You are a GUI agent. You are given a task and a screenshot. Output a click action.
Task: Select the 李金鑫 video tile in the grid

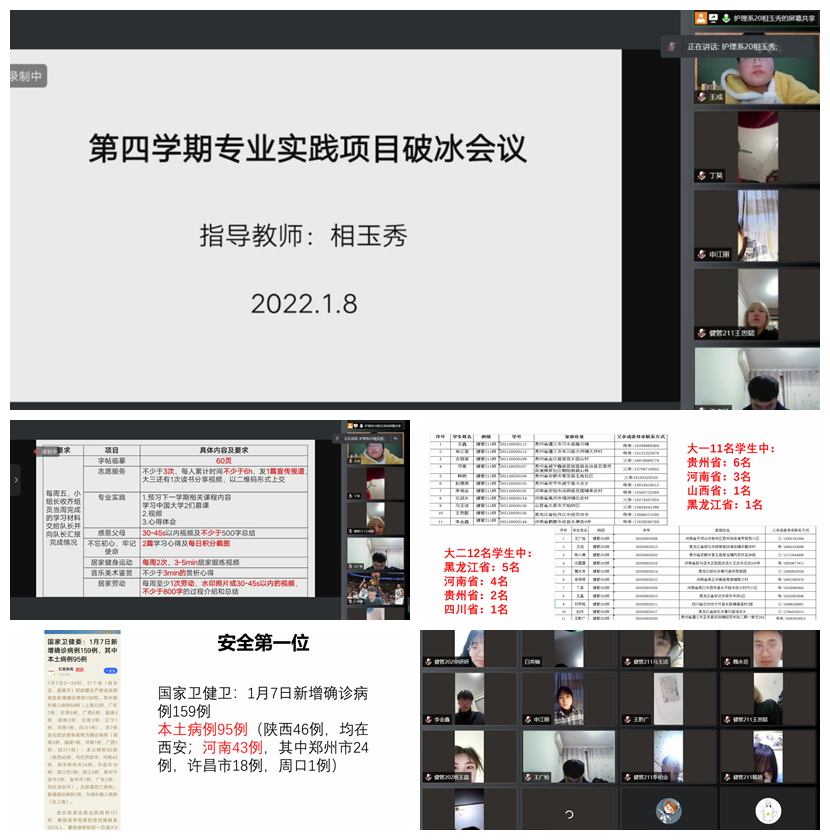click(468, 700)
